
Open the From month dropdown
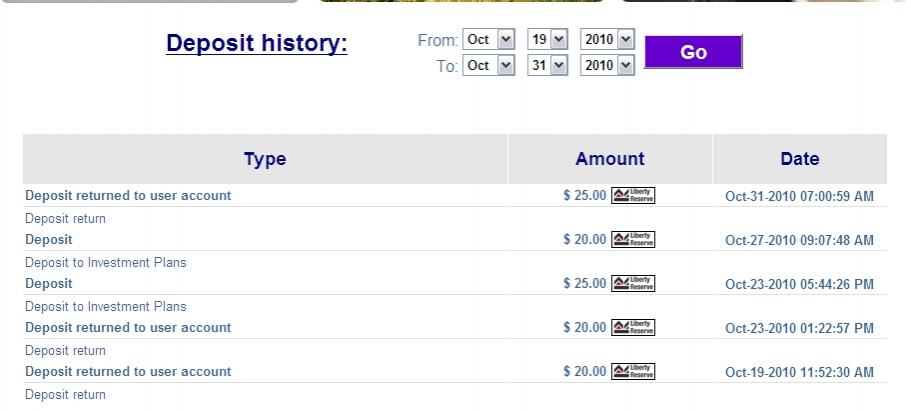[x=489, y=40]
